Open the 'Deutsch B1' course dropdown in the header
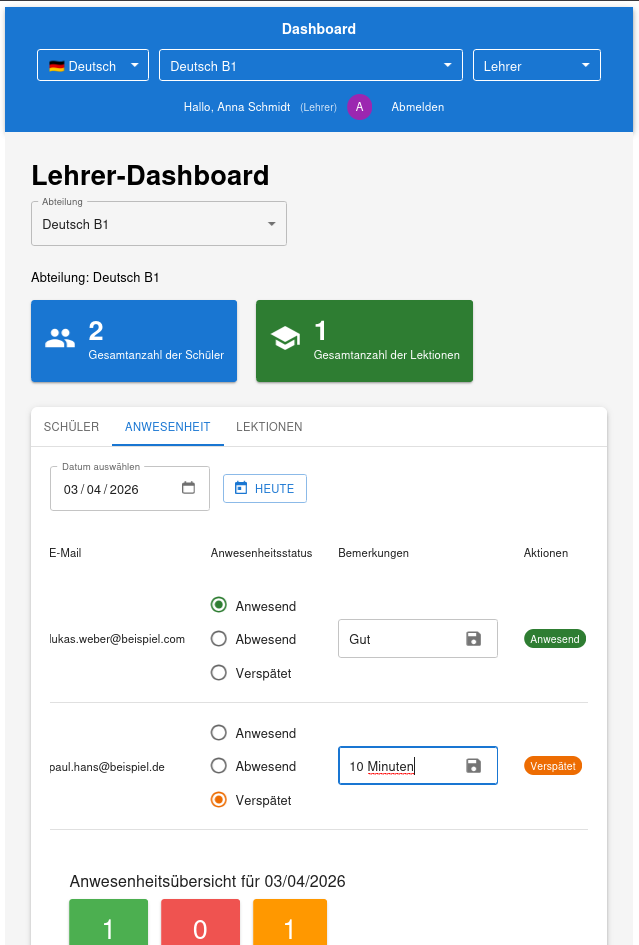The image size is (639, 945). (x=310, y=66)
